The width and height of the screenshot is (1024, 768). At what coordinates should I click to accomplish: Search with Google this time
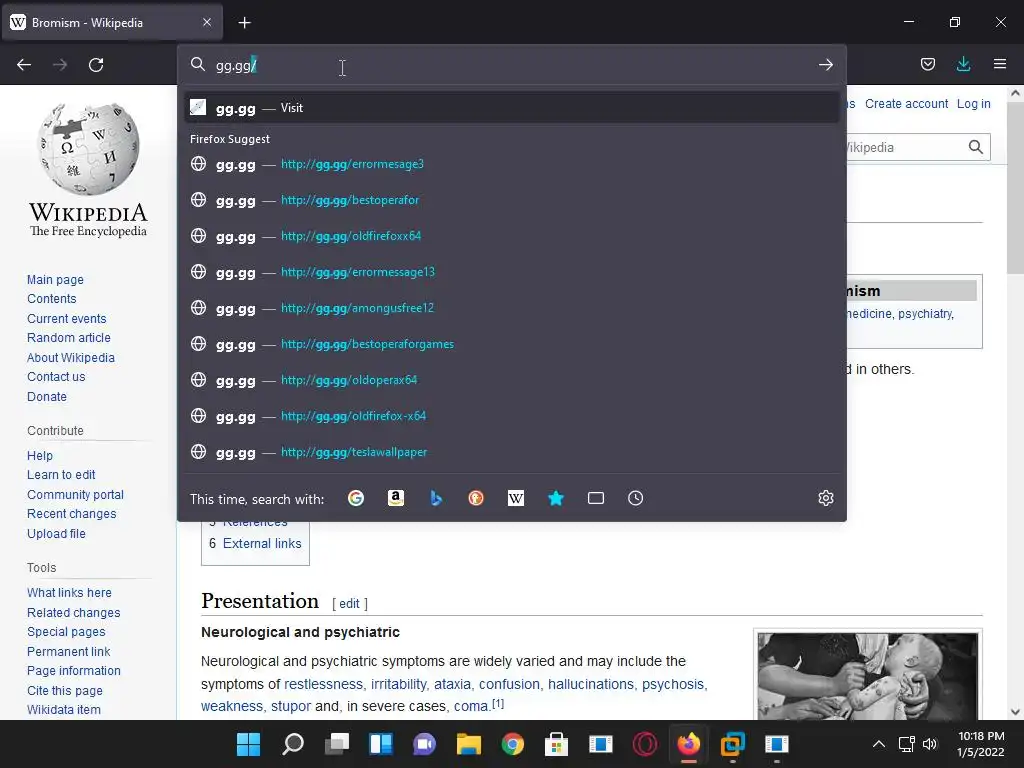[x=356, y=498]
